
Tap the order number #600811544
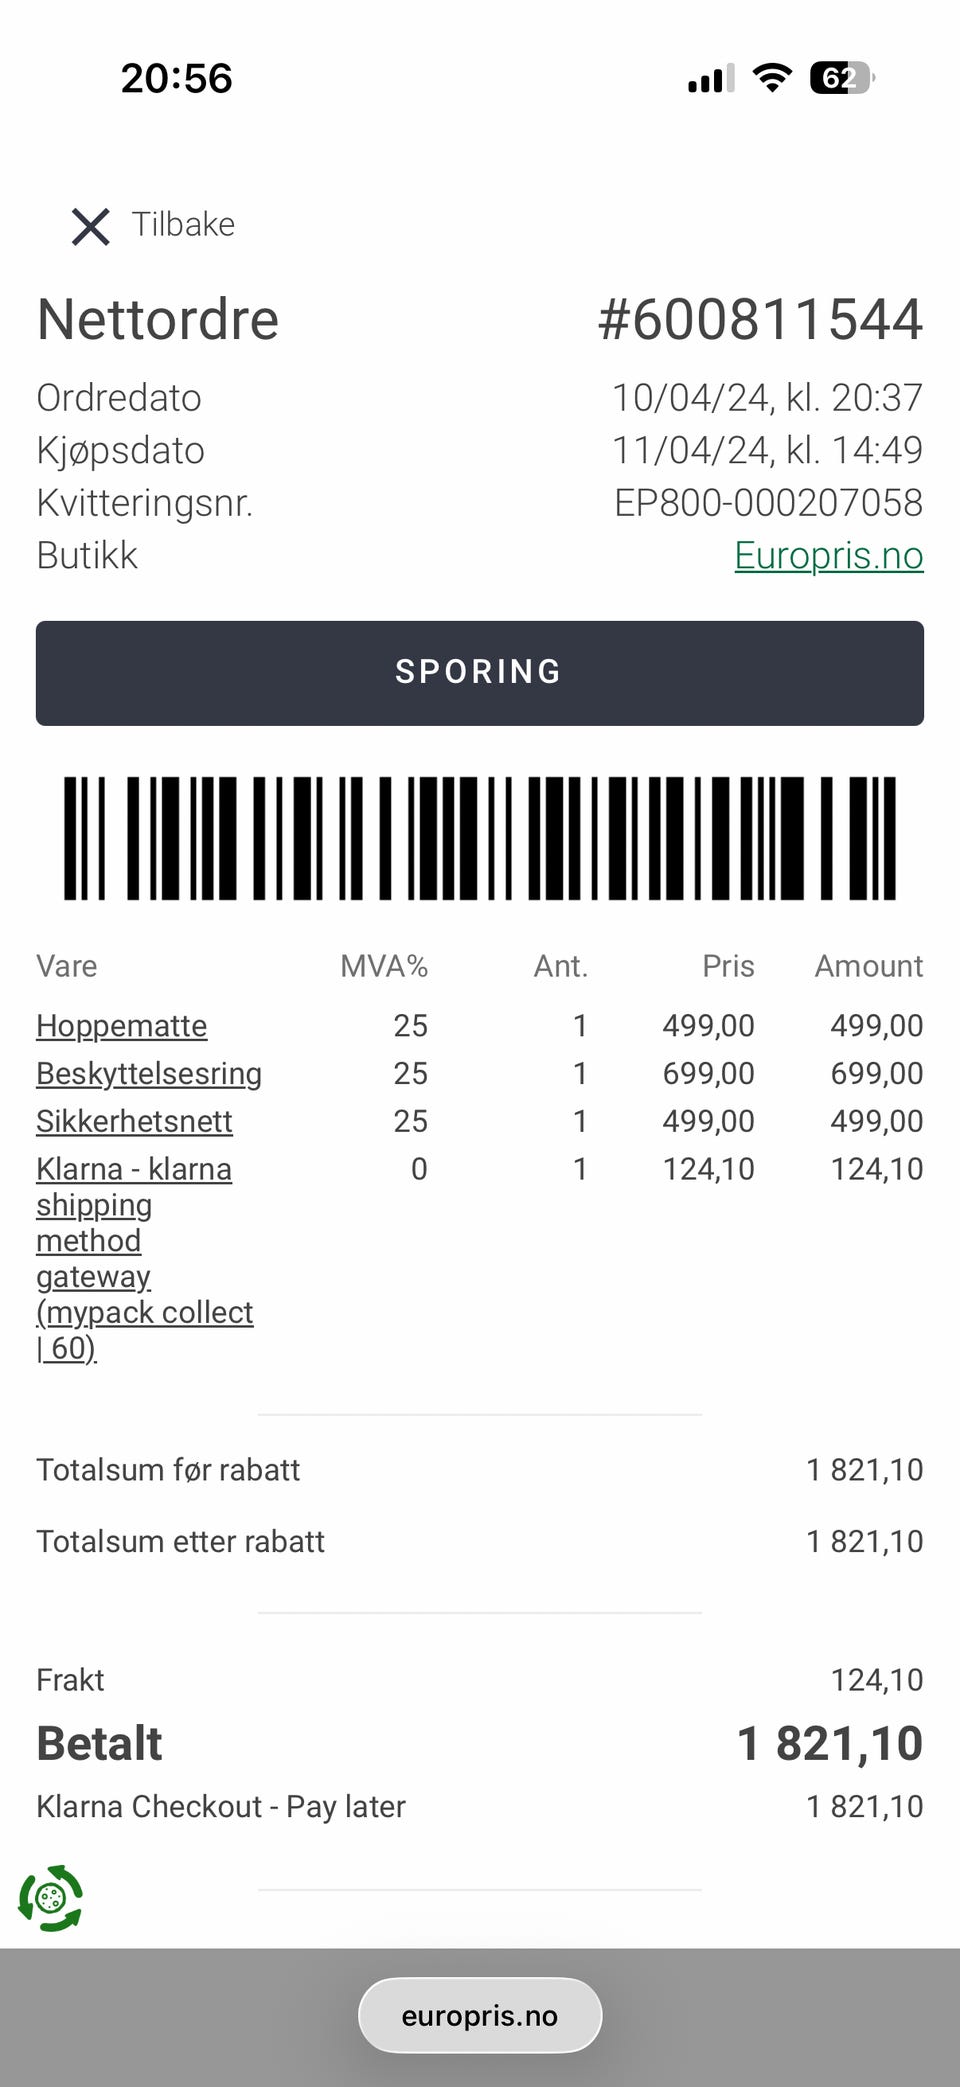759,320
